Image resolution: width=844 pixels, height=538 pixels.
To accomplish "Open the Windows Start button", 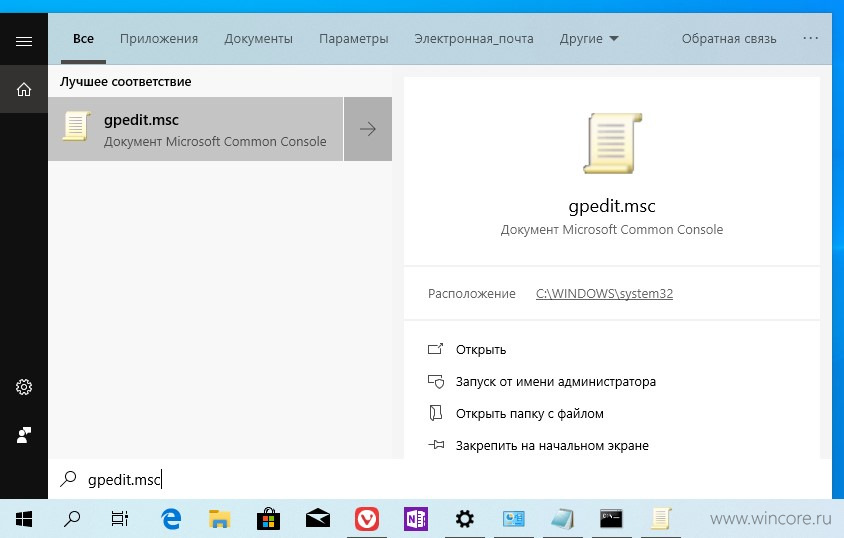I will (x=24, y=519).
